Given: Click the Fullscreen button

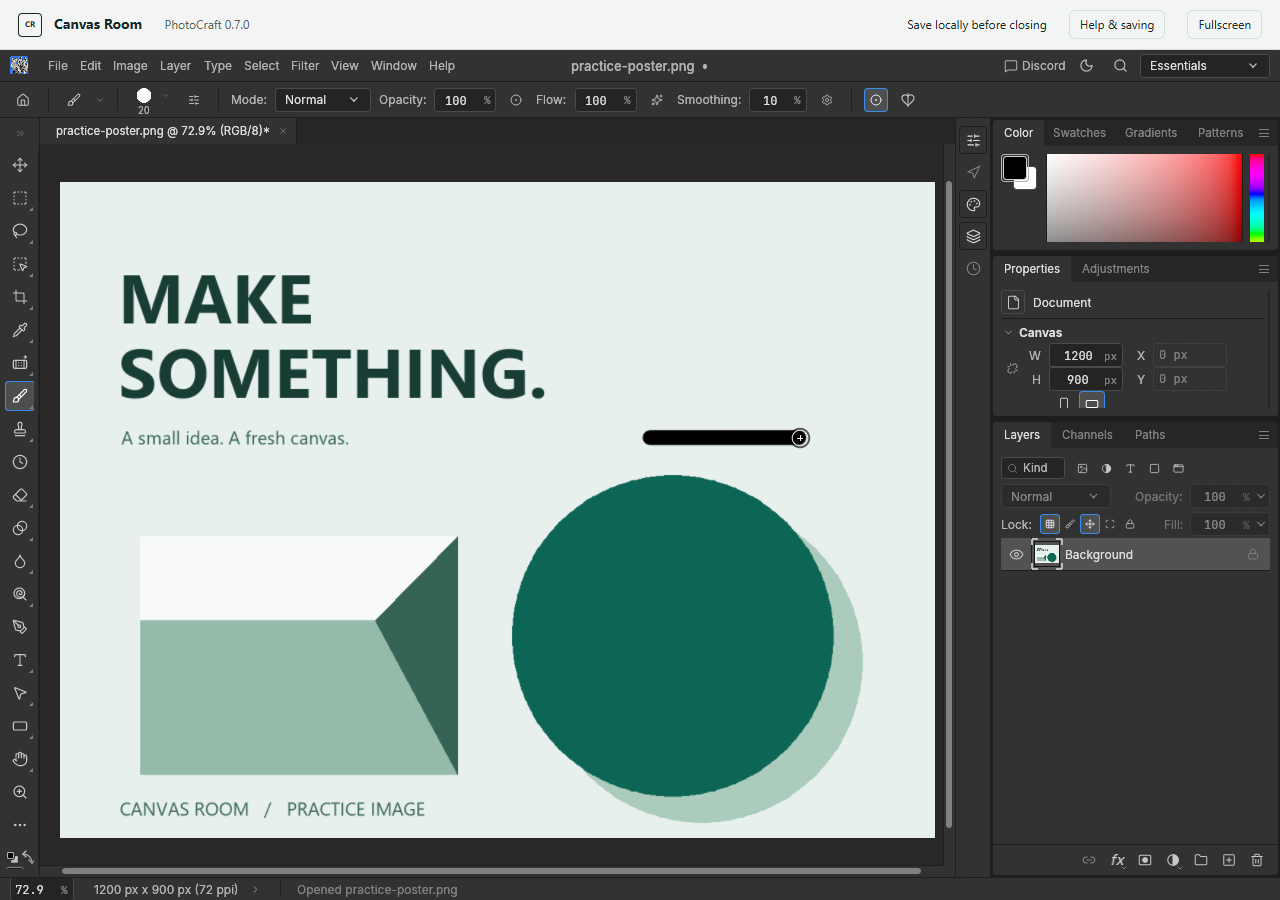Looking at the screenshot, I should click(x=1224, y=25).
